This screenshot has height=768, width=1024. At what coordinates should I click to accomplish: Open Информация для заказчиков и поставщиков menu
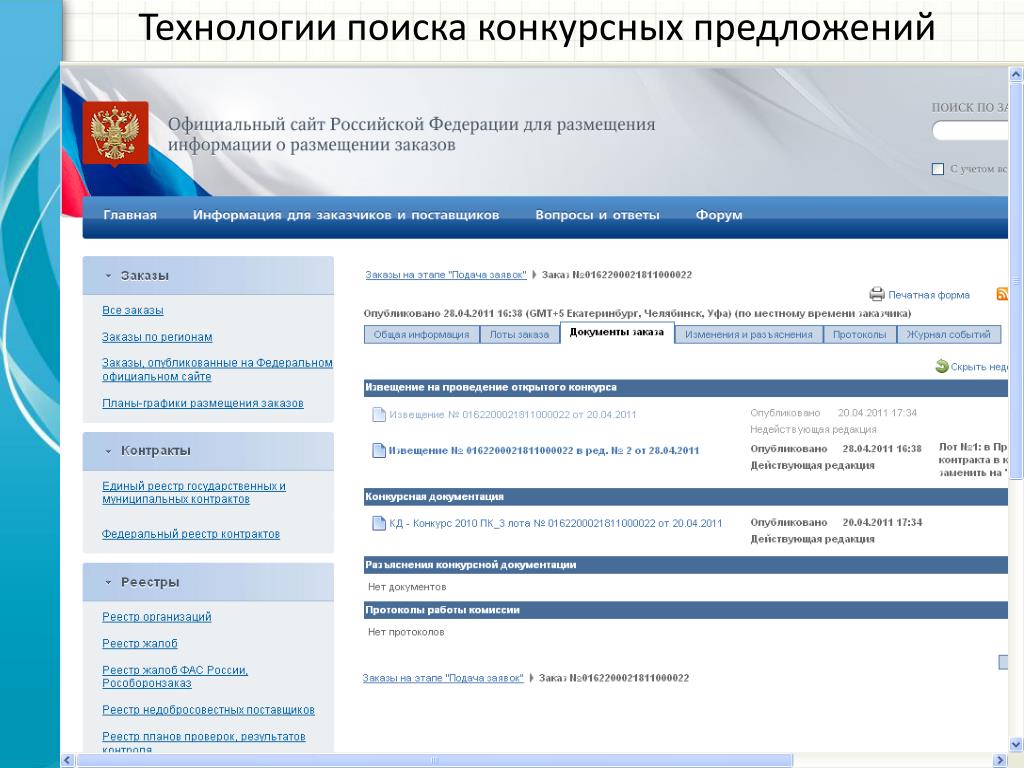click(346, 215)
